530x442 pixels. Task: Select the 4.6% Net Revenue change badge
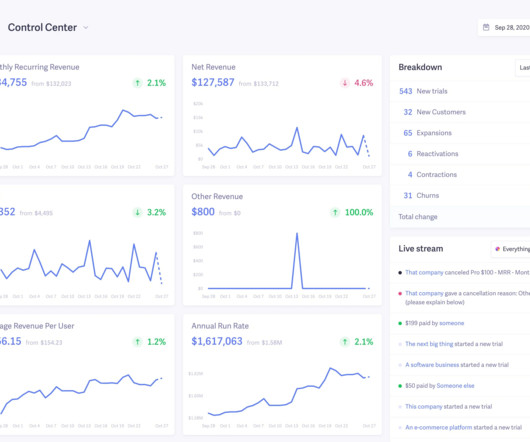(x=357, y=83)
